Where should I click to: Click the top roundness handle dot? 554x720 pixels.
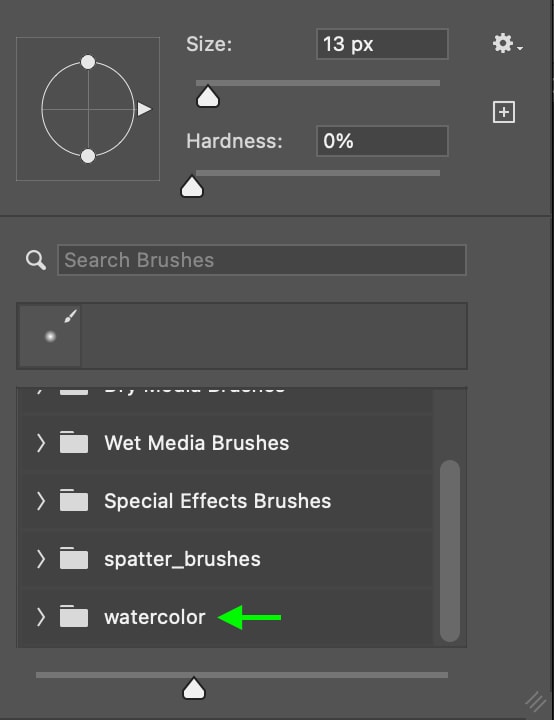click(x=88, y=62)
